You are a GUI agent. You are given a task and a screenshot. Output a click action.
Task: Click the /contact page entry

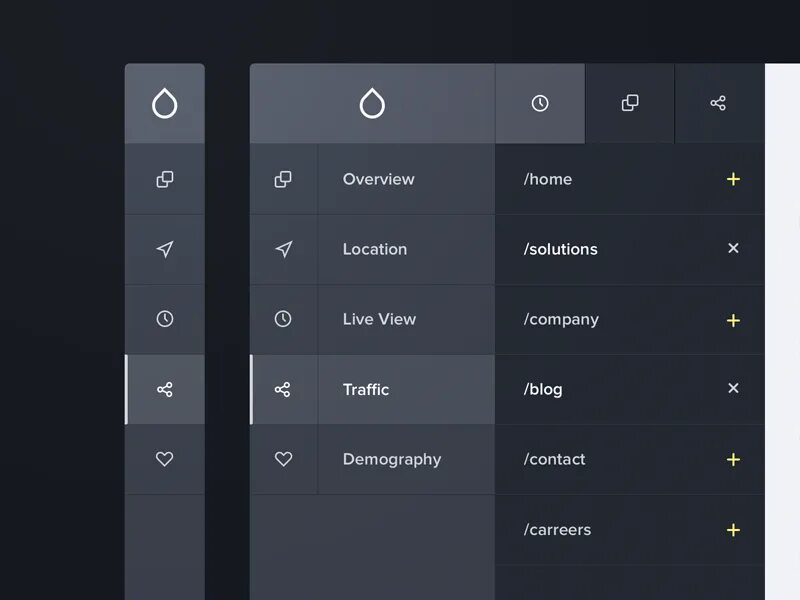tap(630, 459)
